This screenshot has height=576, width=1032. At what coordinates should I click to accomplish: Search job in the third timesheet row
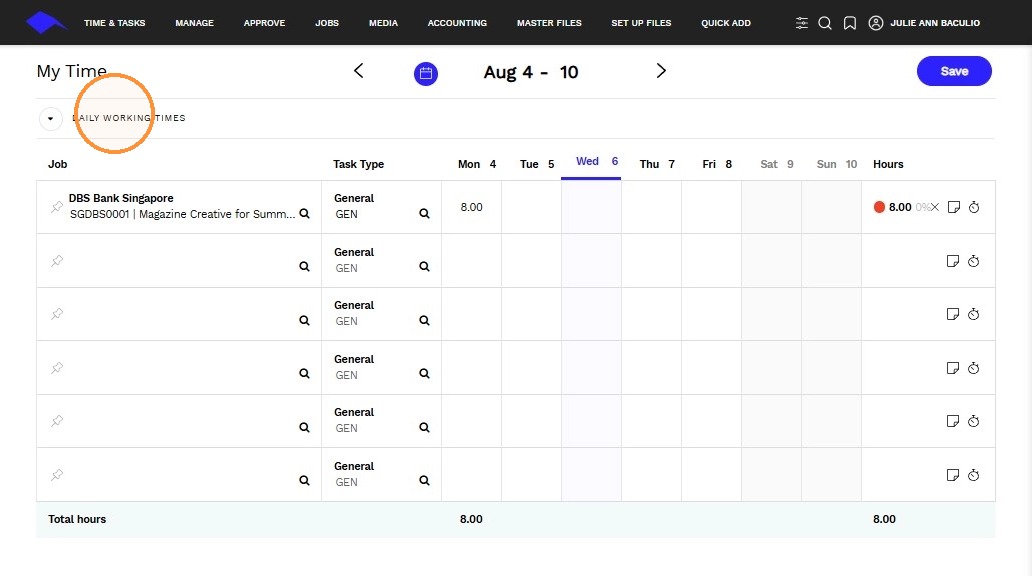304,321
